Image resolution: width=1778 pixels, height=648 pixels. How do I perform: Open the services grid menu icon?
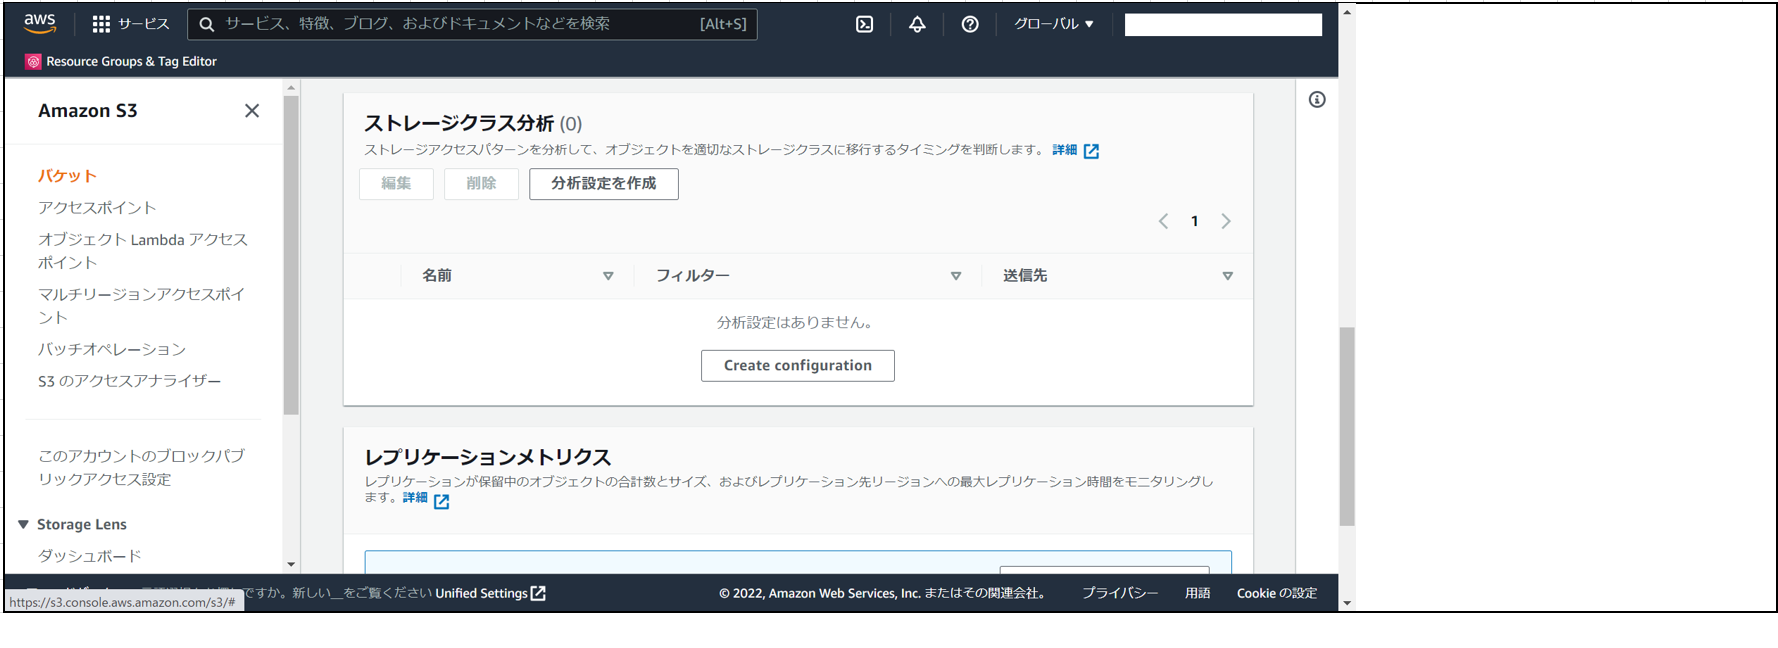[x=101, y=24]
